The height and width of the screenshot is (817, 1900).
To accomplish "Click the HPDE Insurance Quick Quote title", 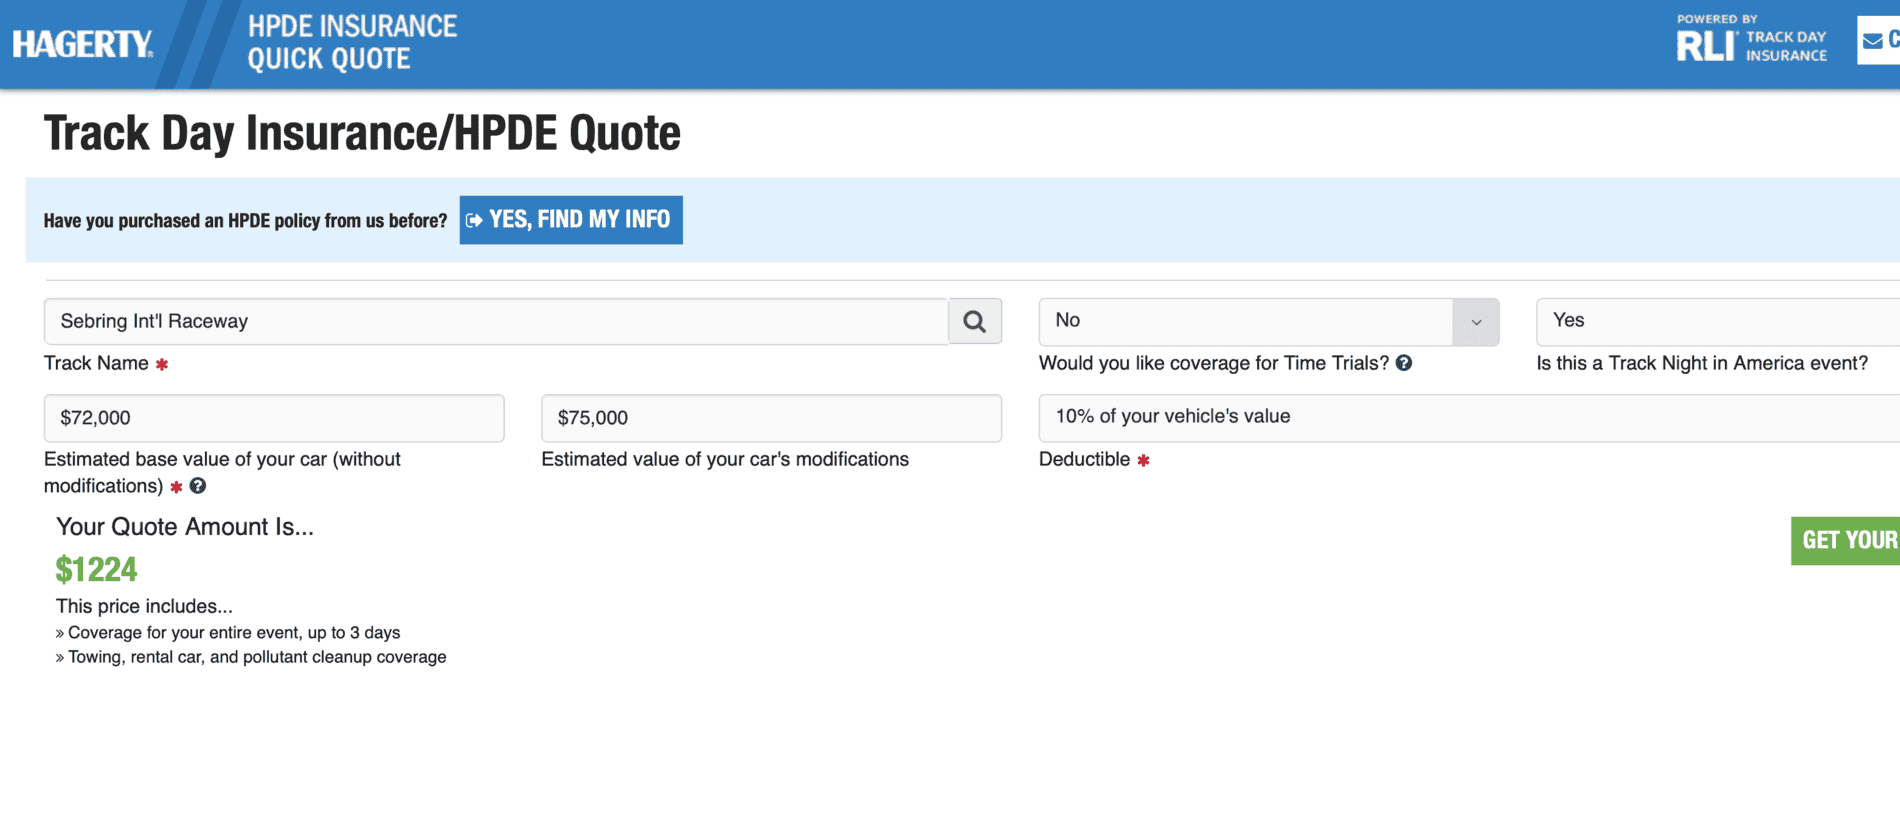I will 352,42.
